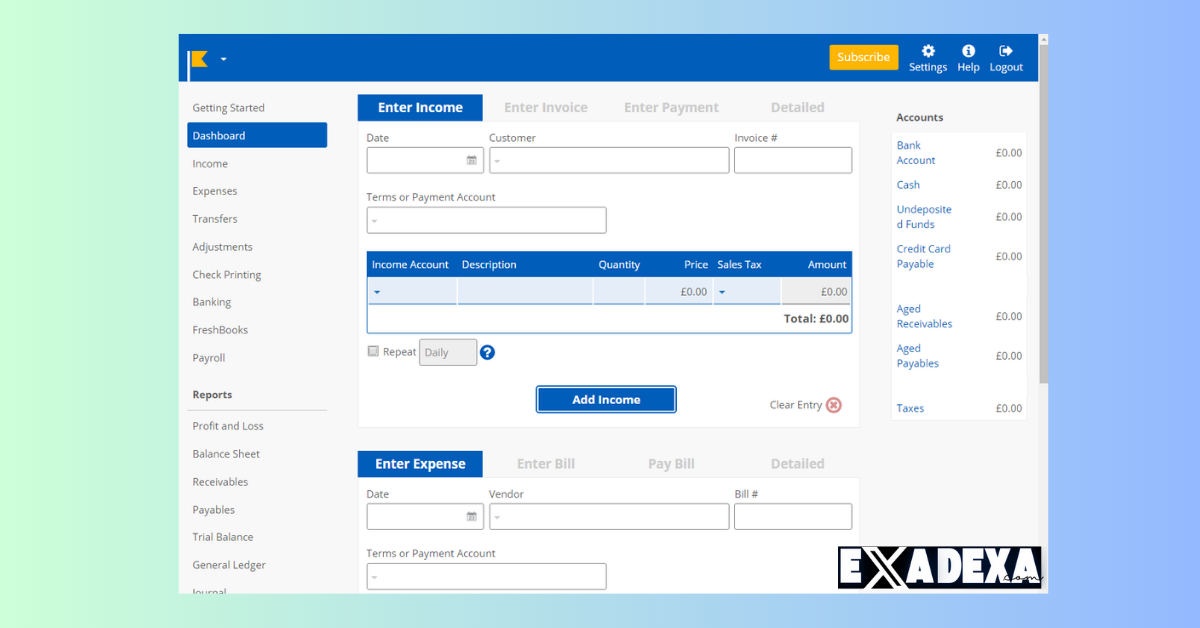Open the Terms or Payment Account dropdown
The width and height of the screenshot is (1200, 628).
tap(376, 220)
